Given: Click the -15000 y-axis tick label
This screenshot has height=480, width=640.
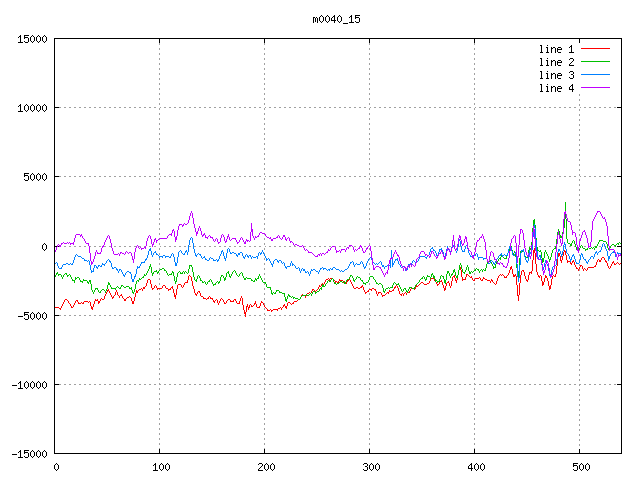Looking at the screenshot, I should tap(28, 453).
